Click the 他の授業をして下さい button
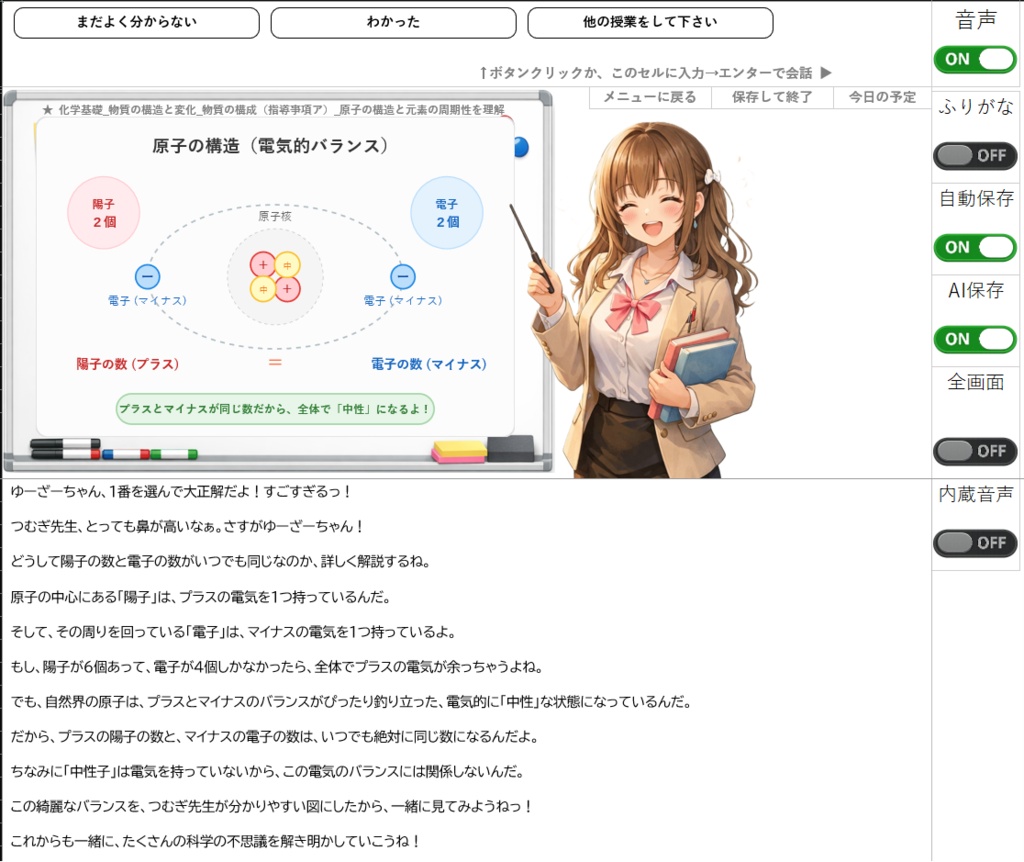The width and height of the screenshot is (1024, 862). pyautogui.click(x=650, y=23)
